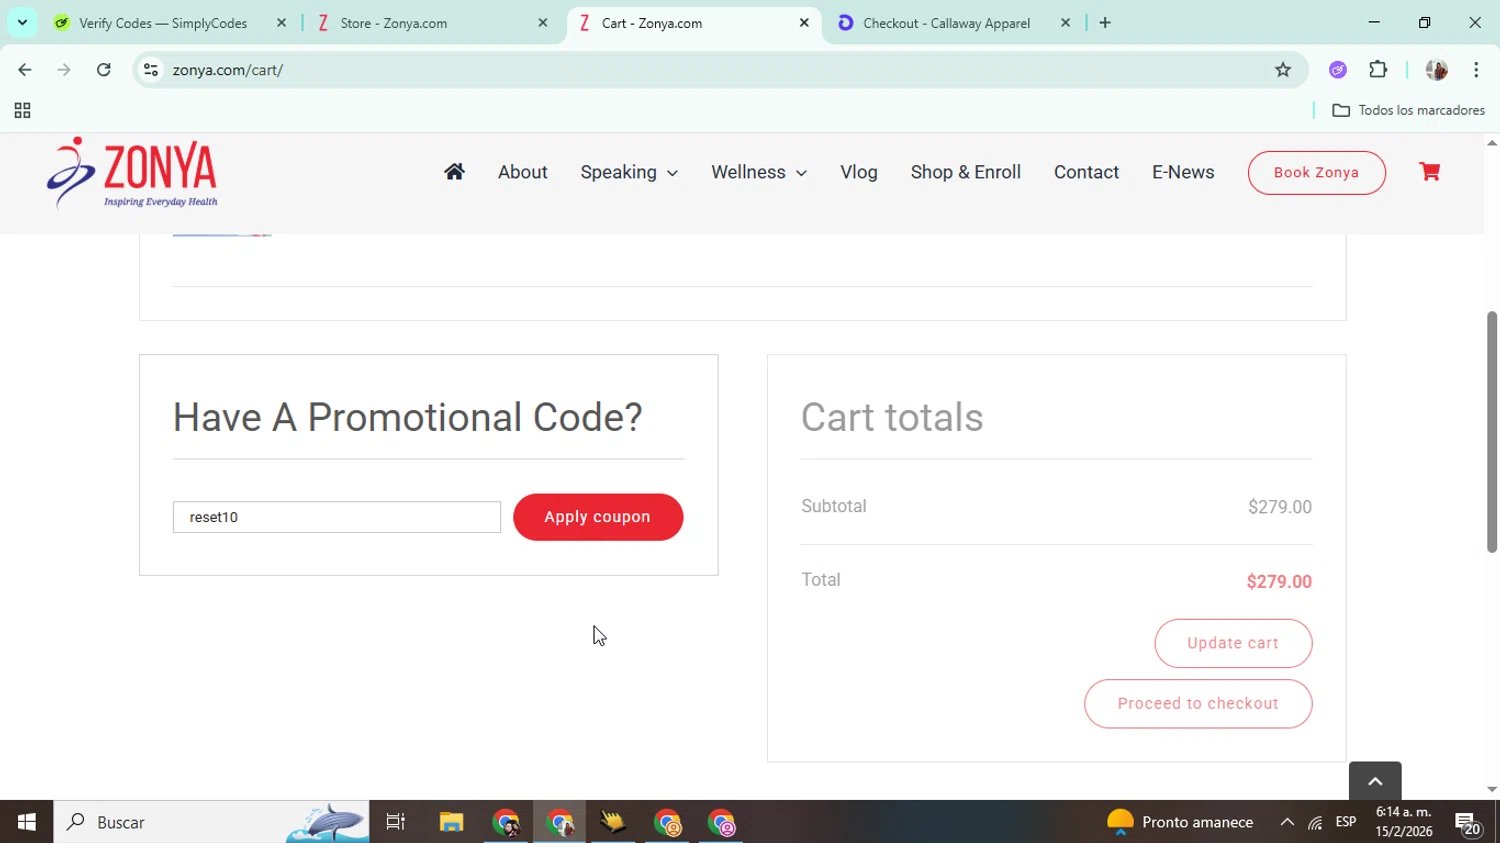Click the page vertical scrollbar thumb
Screen dimensions: 1500x843
point(1492,432)
